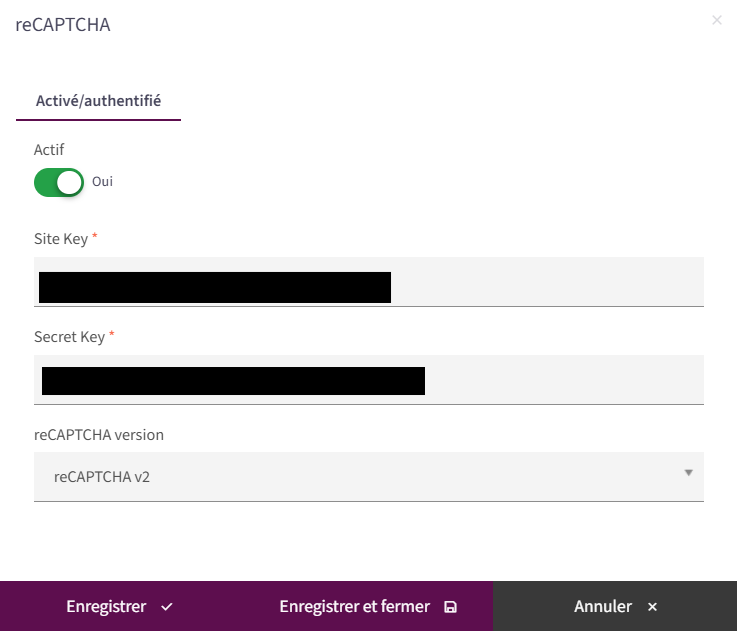Close the reCAPTCHA dialog with the X icon
The width and height of the screenshot is (737, 631).
(716, 20)
